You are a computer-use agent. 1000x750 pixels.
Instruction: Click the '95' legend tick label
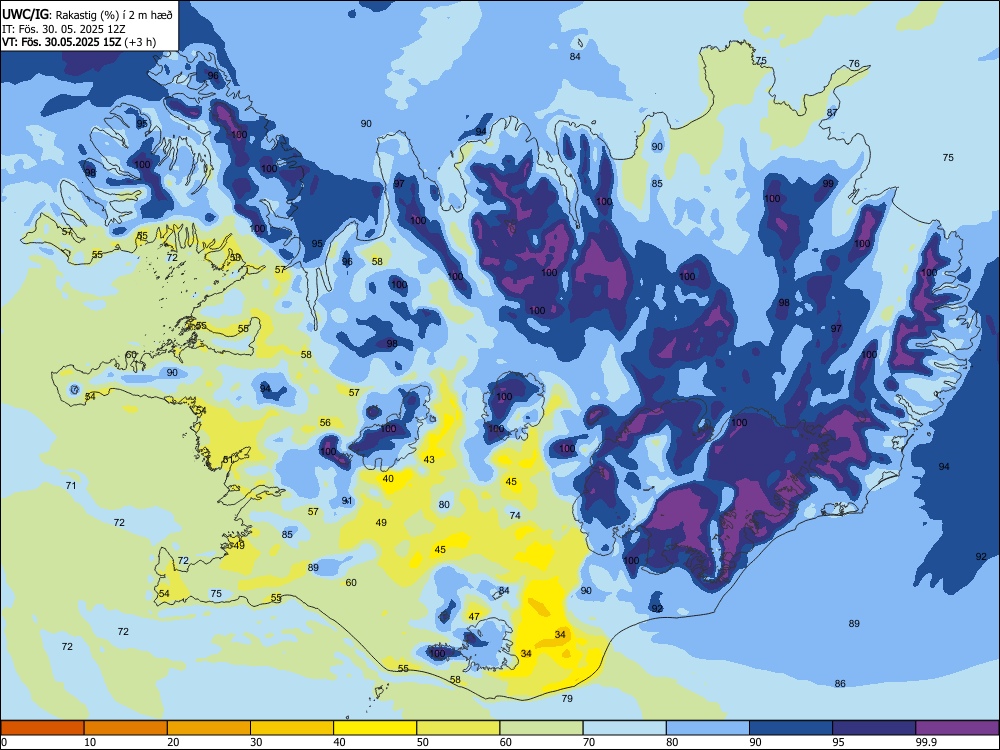[x=839, y=742]
